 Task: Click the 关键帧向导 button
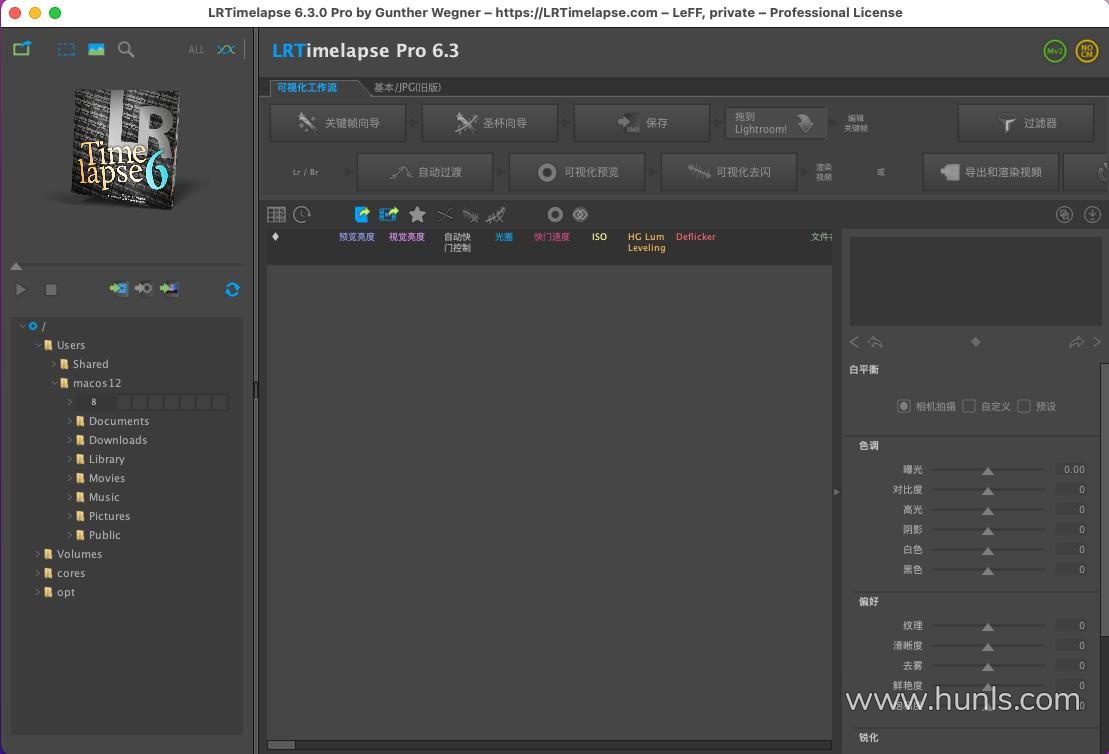point(338,123)
